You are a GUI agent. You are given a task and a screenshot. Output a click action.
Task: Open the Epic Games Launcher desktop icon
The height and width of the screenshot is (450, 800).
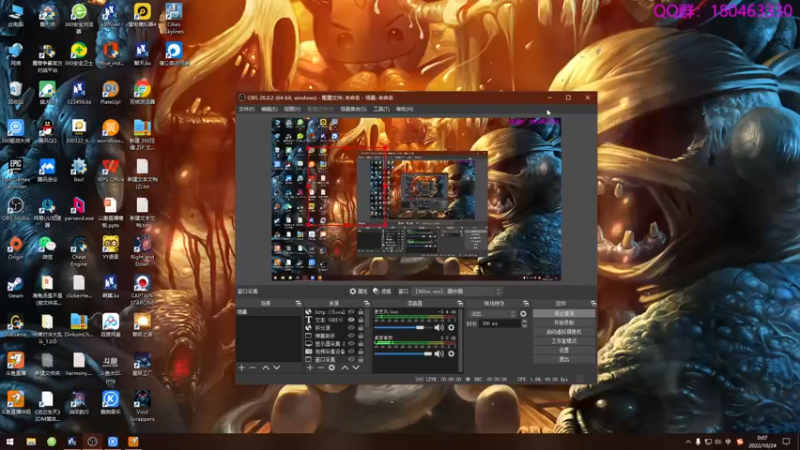(15, 174)
